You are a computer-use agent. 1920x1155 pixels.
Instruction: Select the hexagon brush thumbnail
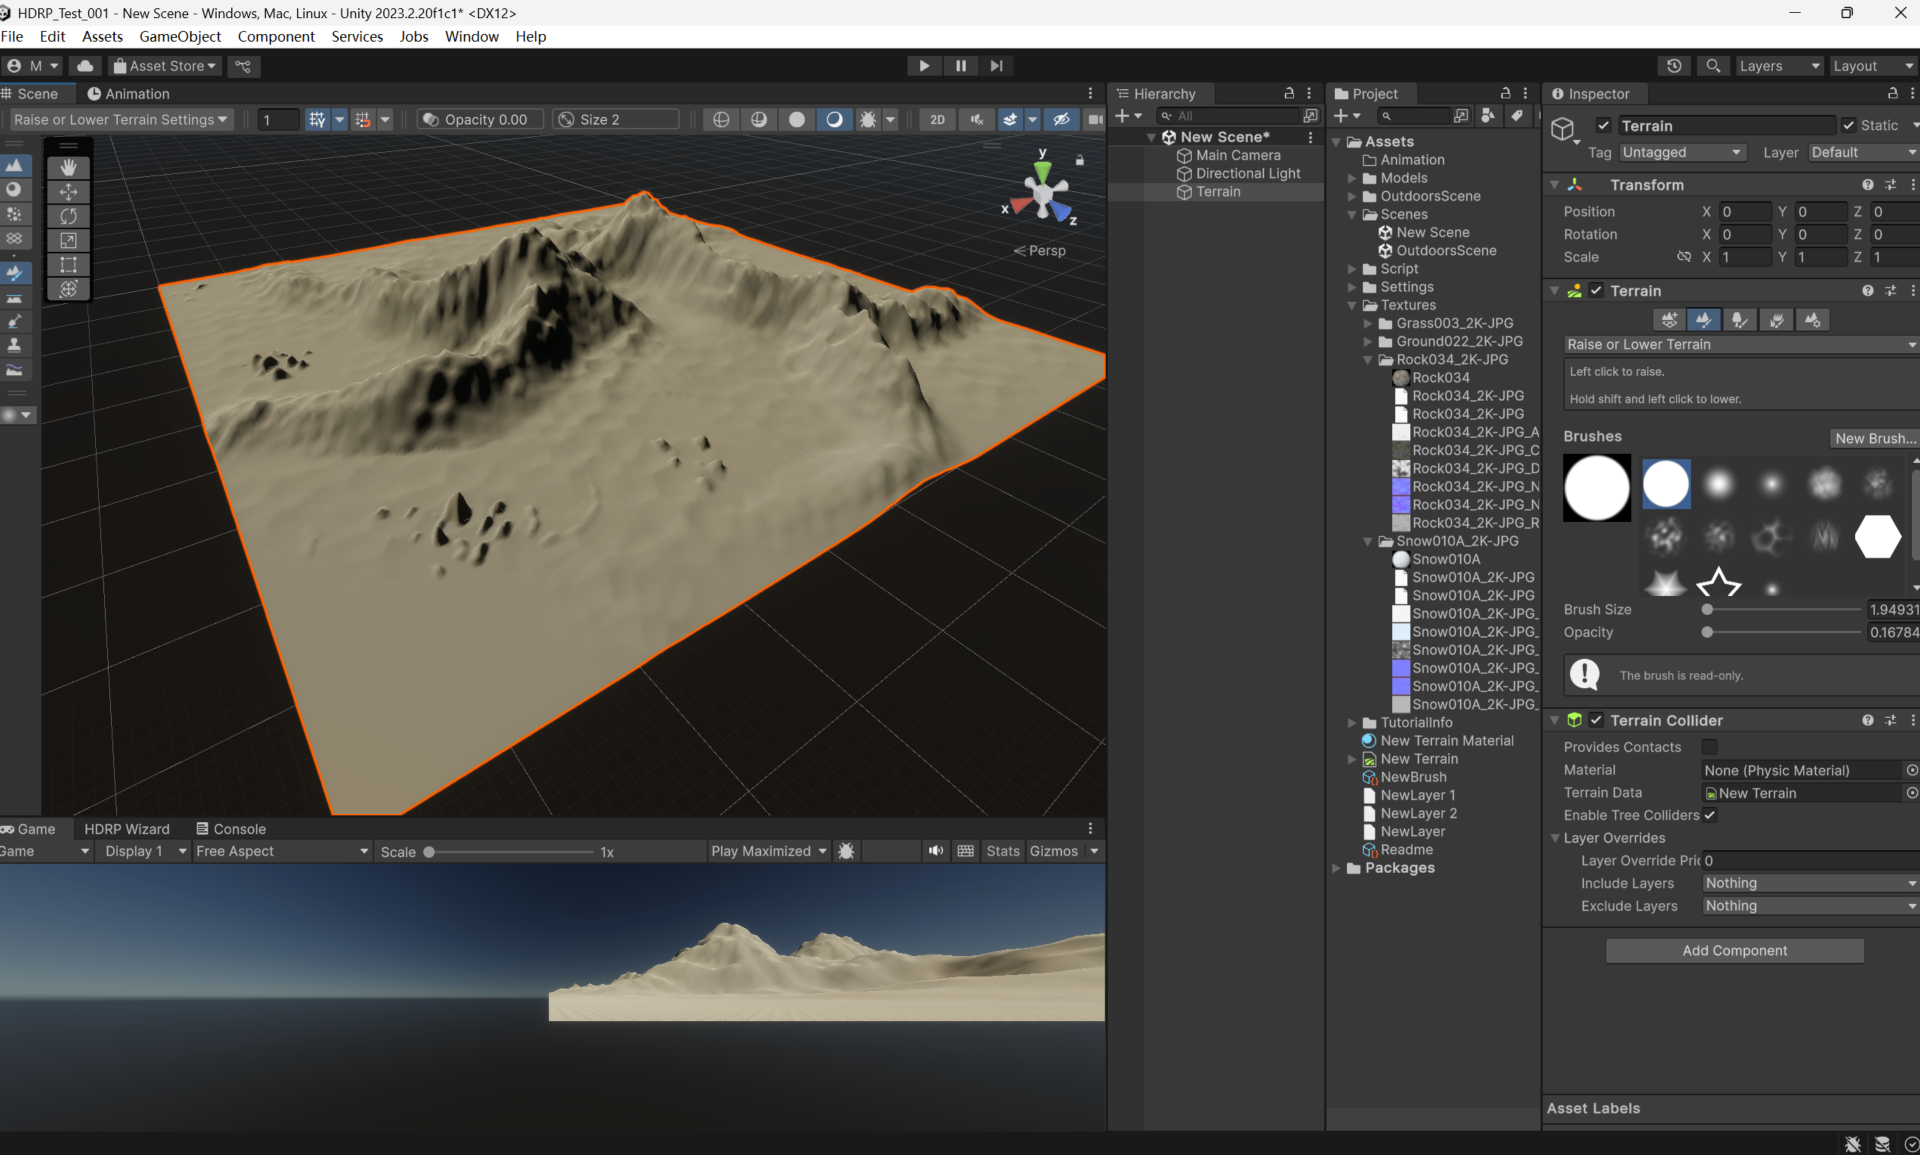[x=1877, y=537]
